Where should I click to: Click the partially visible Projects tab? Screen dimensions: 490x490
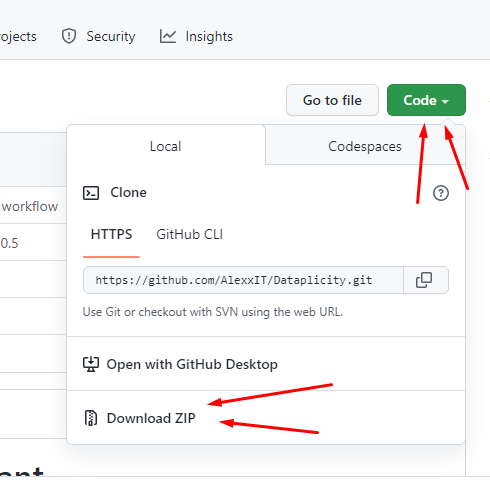pos(18,36)
